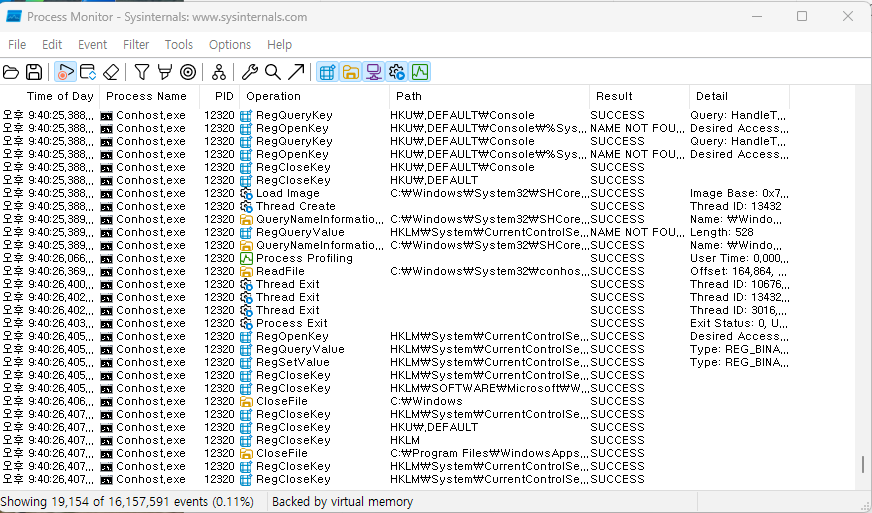The width and height of the screenshot is (872, 513).
Task: Clear the event display with eraser icon
Action: click(111, 72)
